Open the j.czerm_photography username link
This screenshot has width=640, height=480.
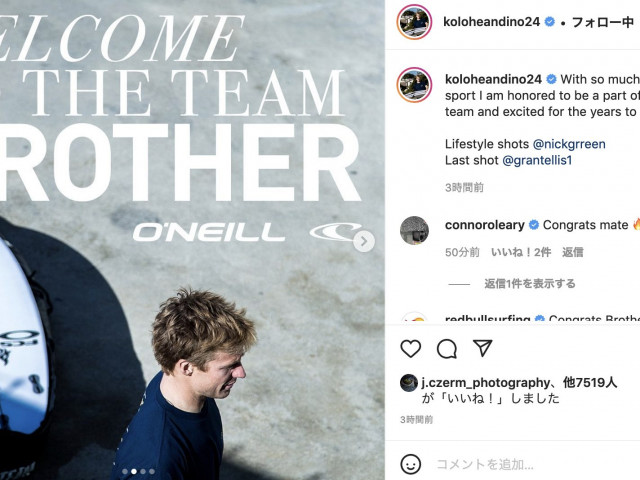tap(485, 382)
